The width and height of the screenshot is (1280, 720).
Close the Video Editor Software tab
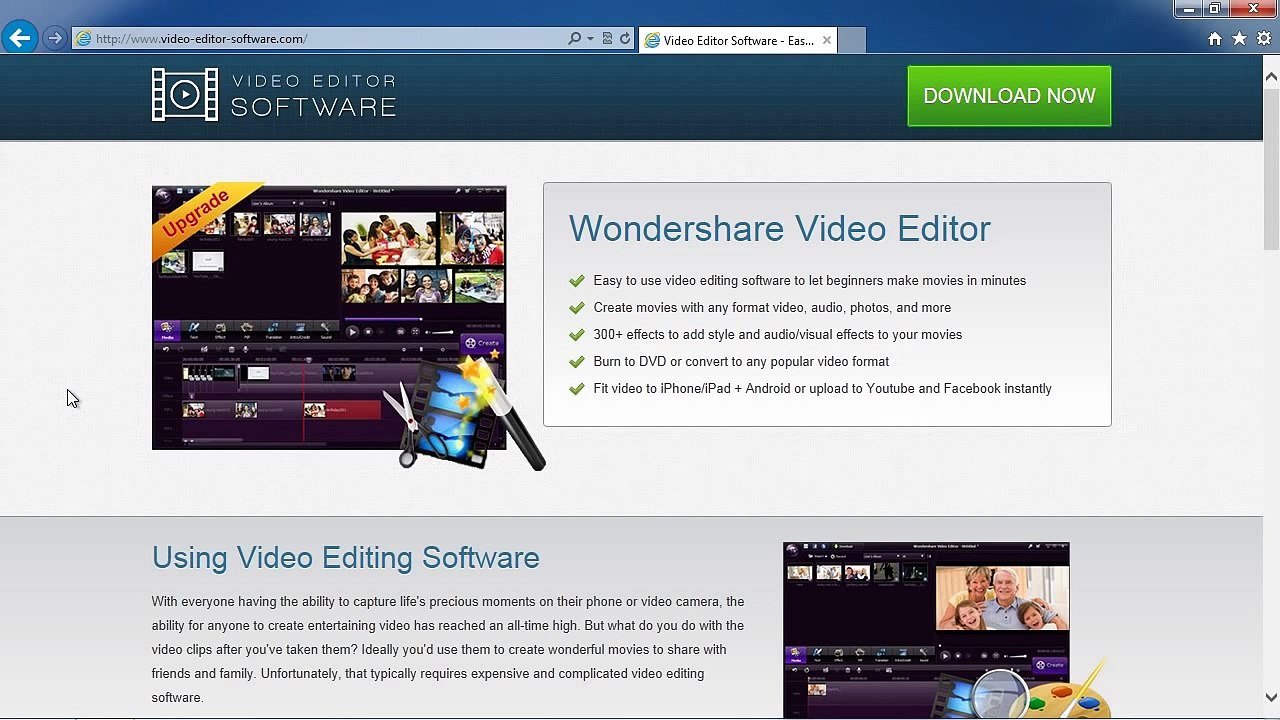pyautogui.click(x=827, y=40)
